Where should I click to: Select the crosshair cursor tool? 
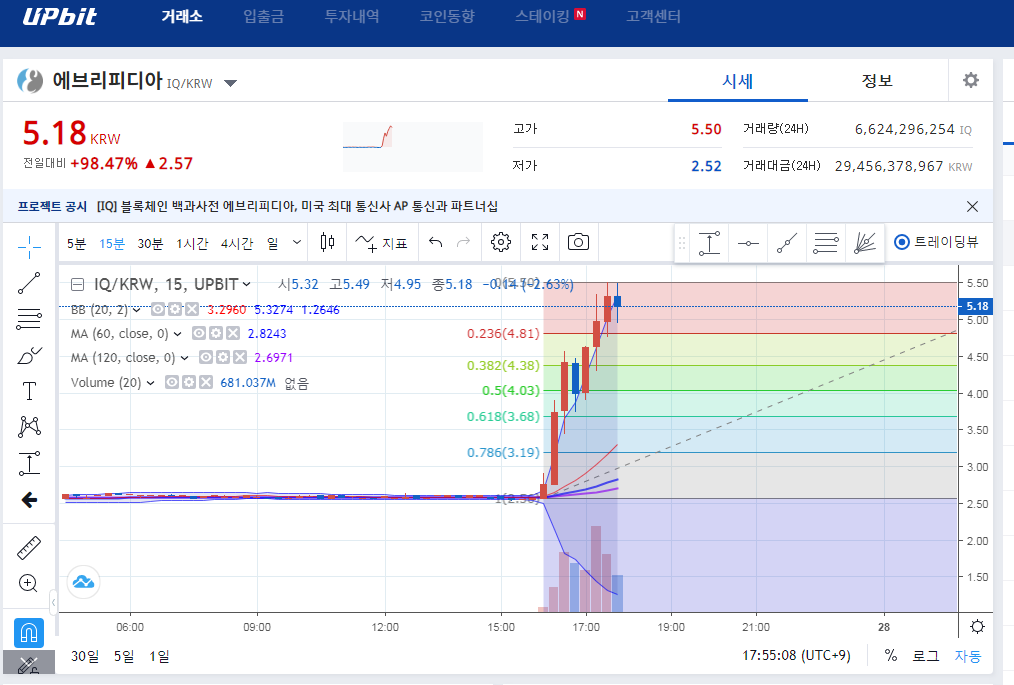29,246
